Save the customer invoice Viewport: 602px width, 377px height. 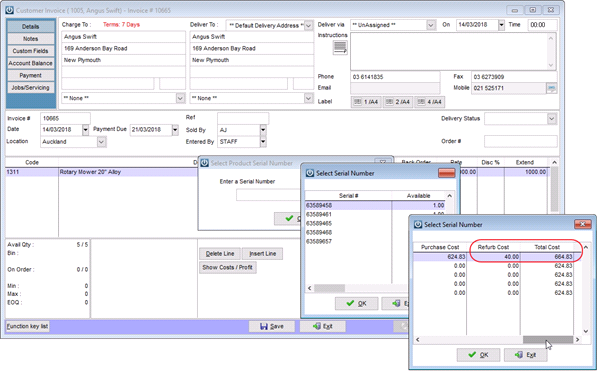[272, 326]
